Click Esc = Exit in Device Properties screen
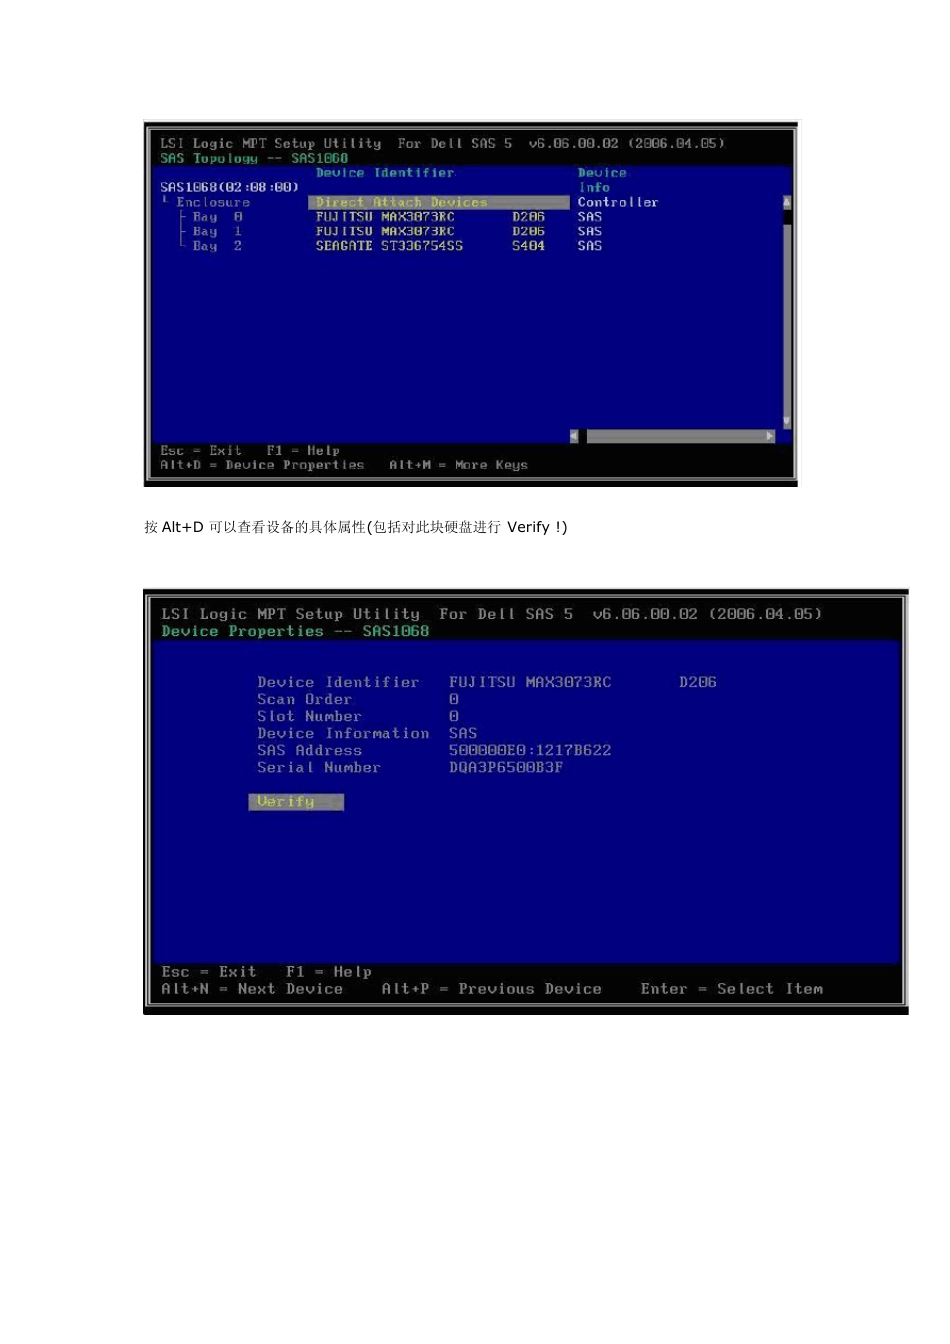Image resolution: width=950 pixels, height=1344 pixels. point(209,972)
